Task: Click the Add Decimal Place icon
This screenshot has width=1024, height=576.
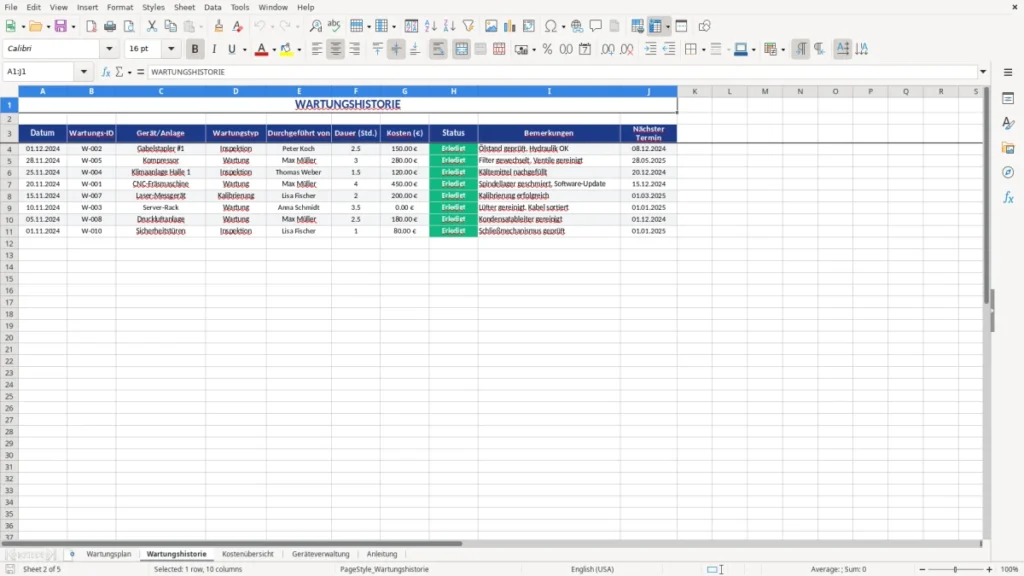Action: [607, 49]
